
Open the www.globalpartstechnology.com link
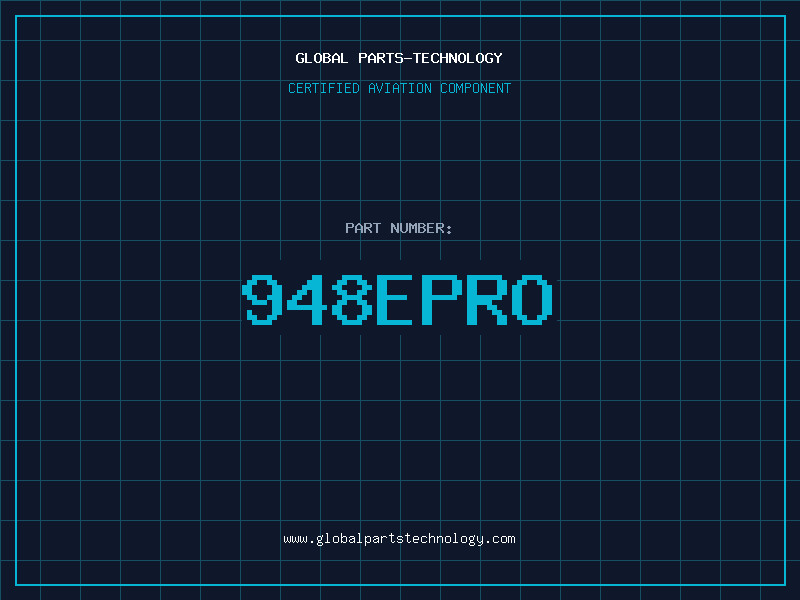click(x=399, y=539)
